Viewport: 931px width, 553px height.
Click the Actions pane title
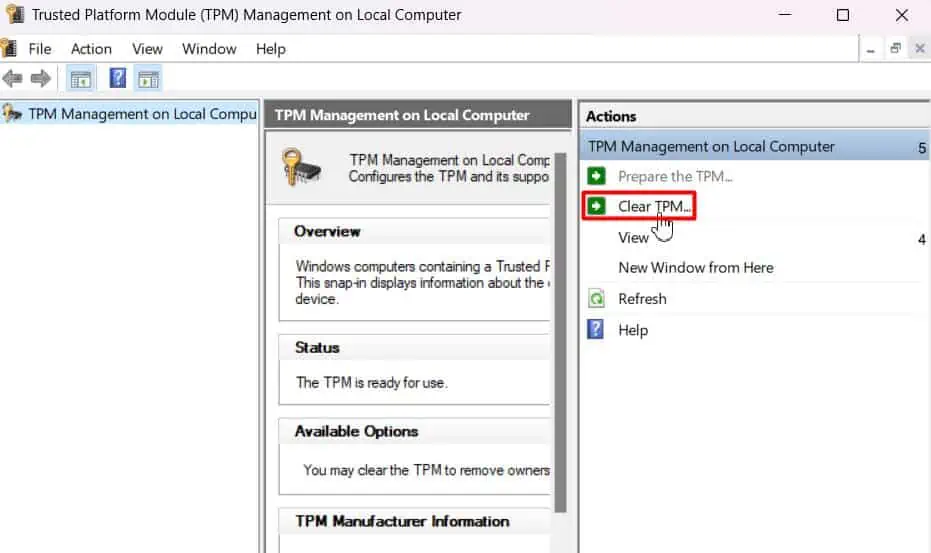click(611, 116)
